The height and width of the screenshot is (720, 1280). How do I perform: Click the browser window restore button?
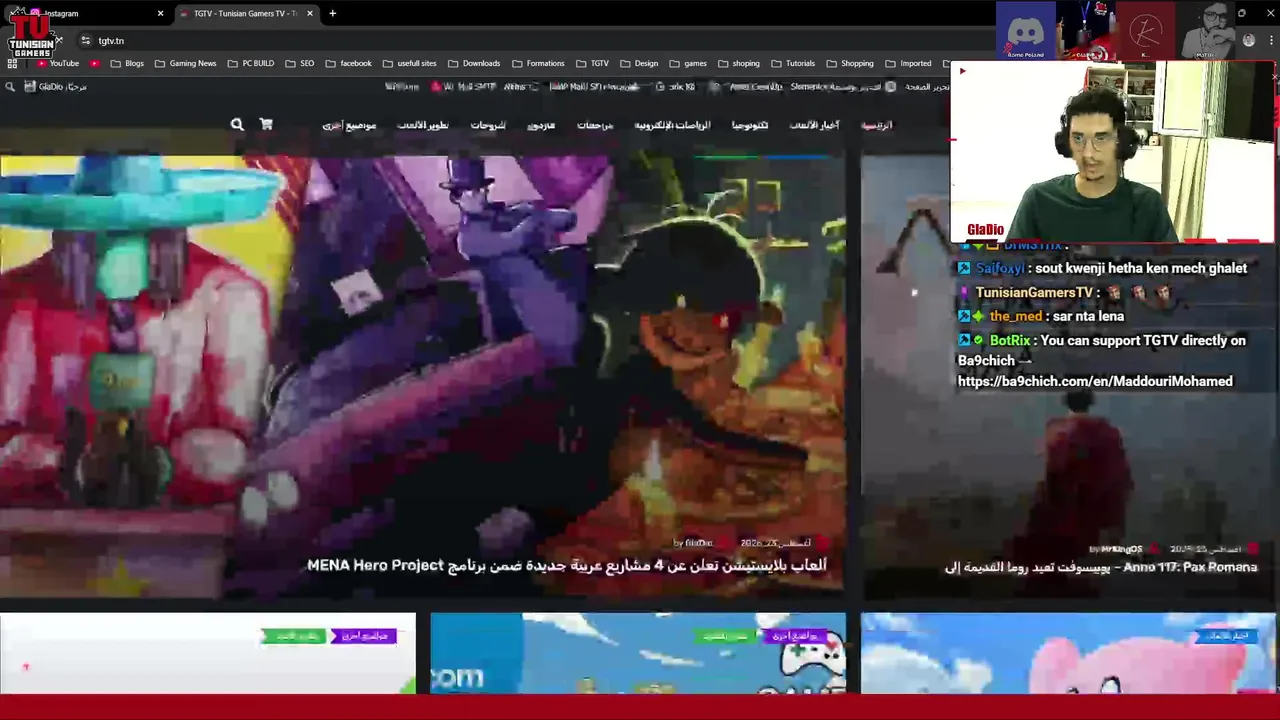click(x=1242, y=13)
